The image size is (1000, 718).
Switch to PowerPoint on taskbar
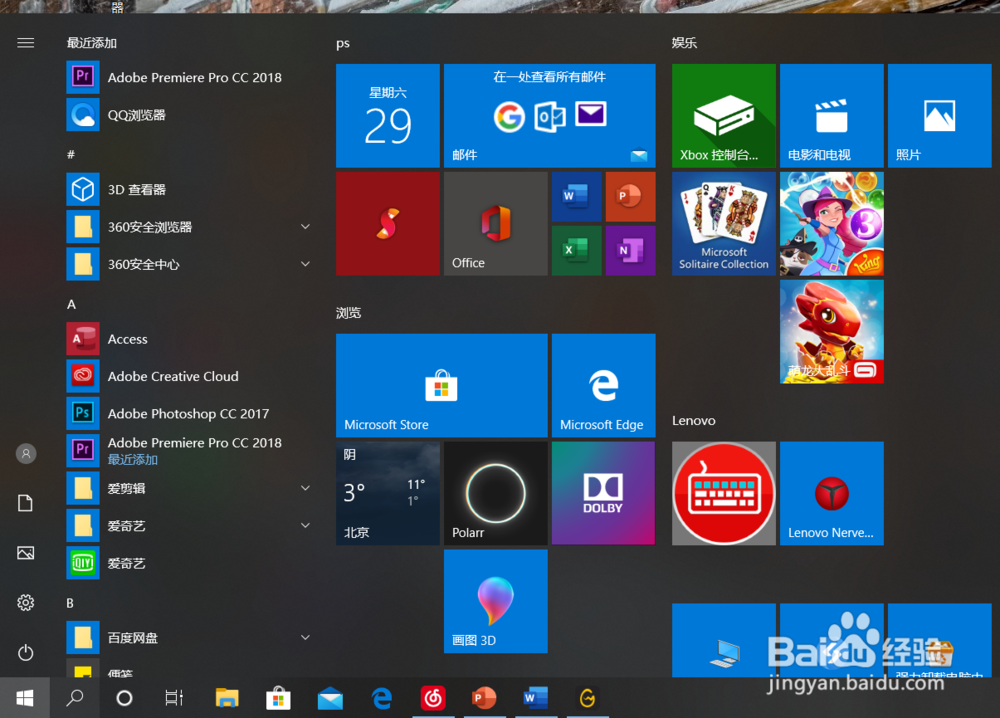[x=484, y=698]
